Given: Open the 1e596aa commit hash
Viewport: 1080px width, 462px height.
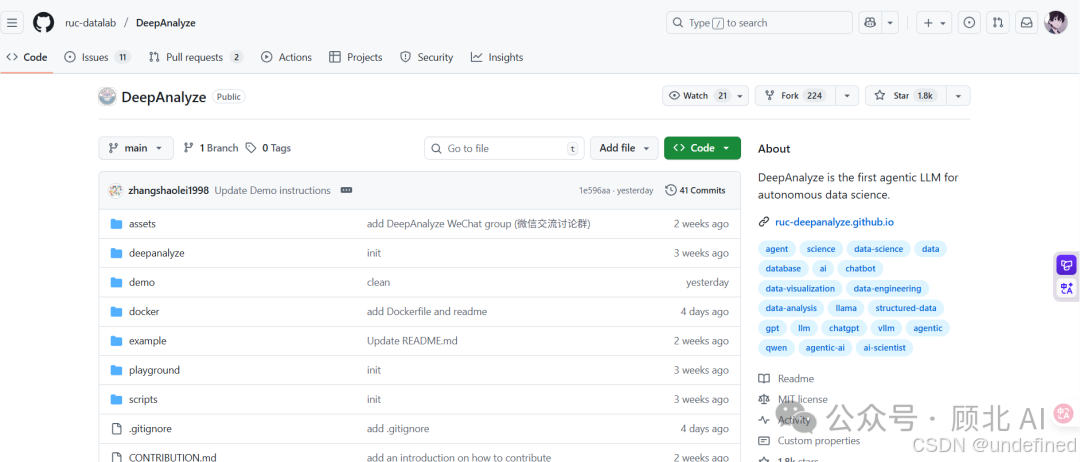Looking at the screenshot, I should coord(594,191).
